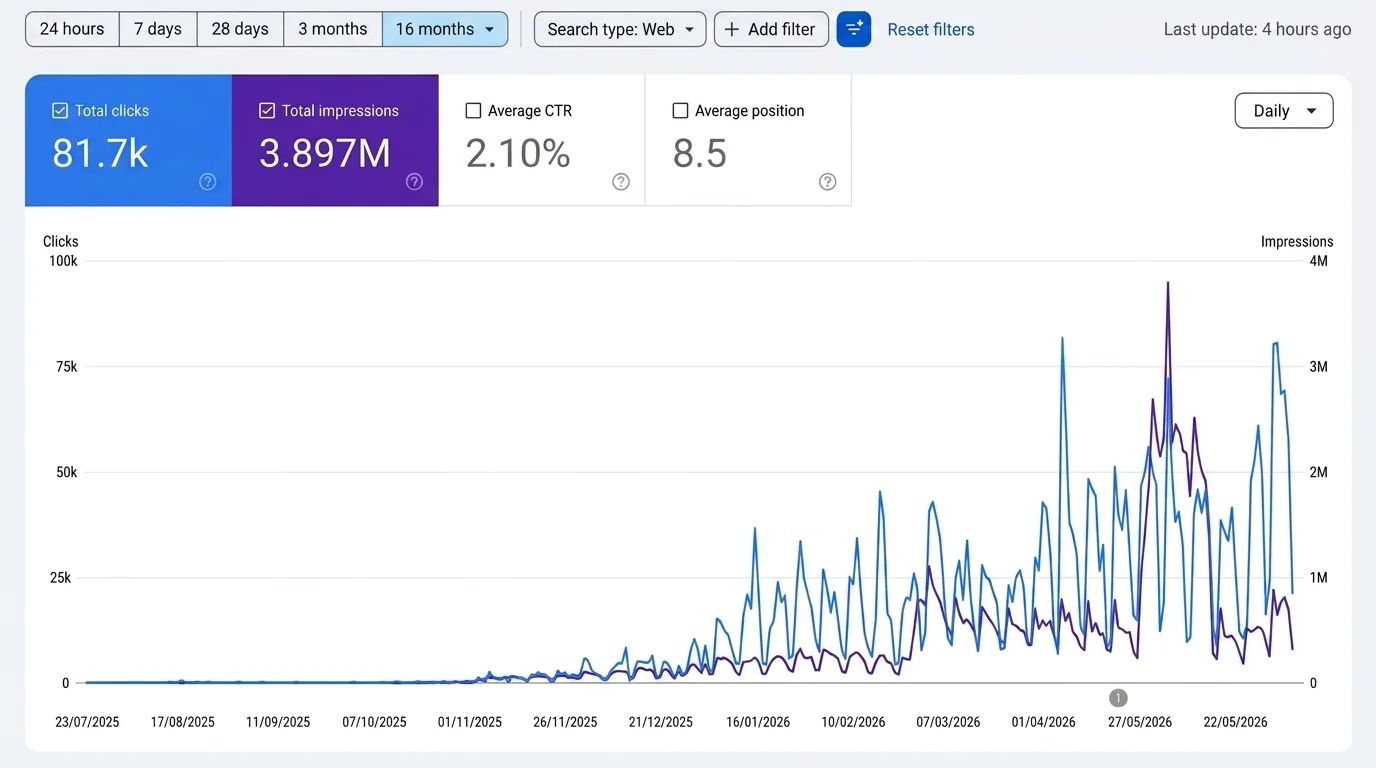
Task: Click the 3.897M impressions value
Action: (x=325, y=153)
